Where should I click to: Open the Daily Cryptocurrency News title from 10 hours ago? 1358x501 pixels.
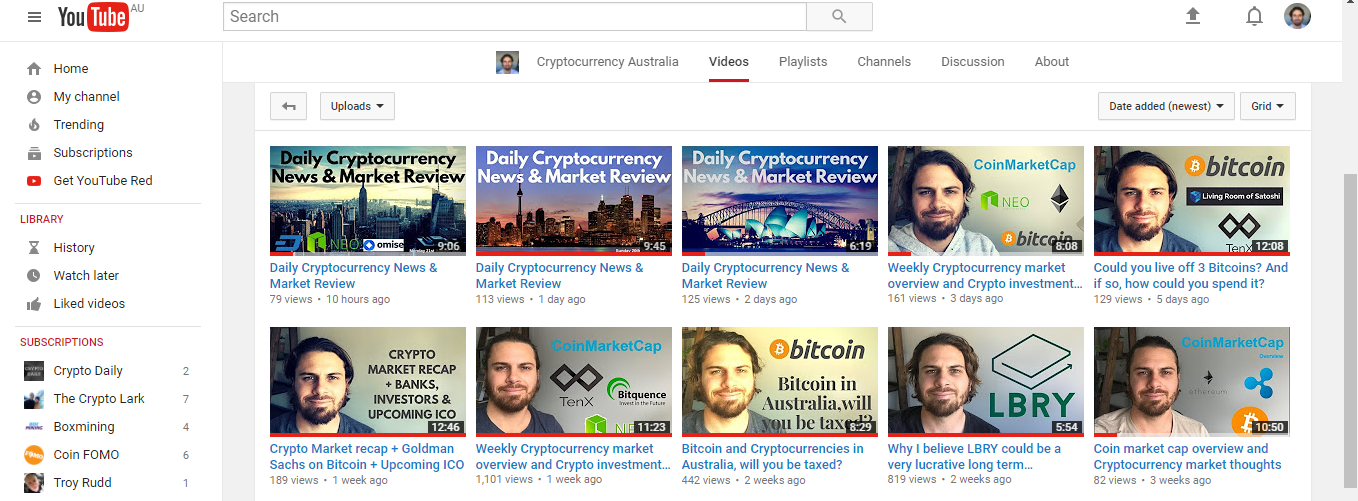(x=354, y=276)
